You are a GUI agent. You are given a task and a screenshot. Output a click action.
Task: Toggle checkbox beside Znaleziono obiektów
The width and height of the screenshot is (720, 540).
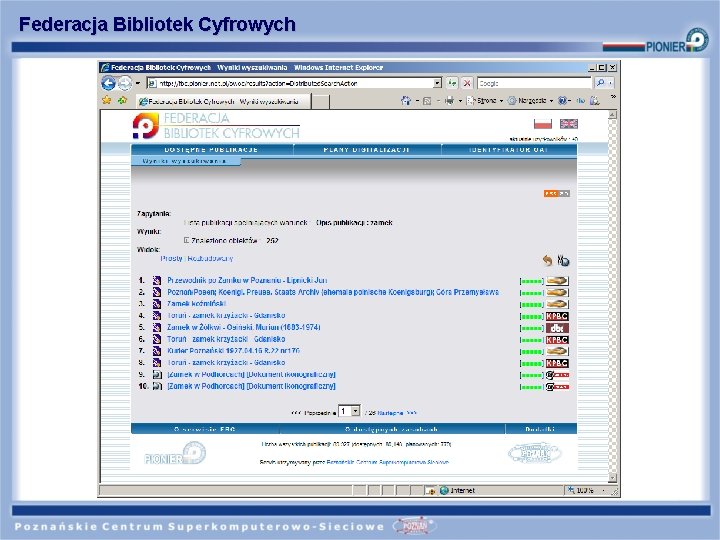[186, 240]
